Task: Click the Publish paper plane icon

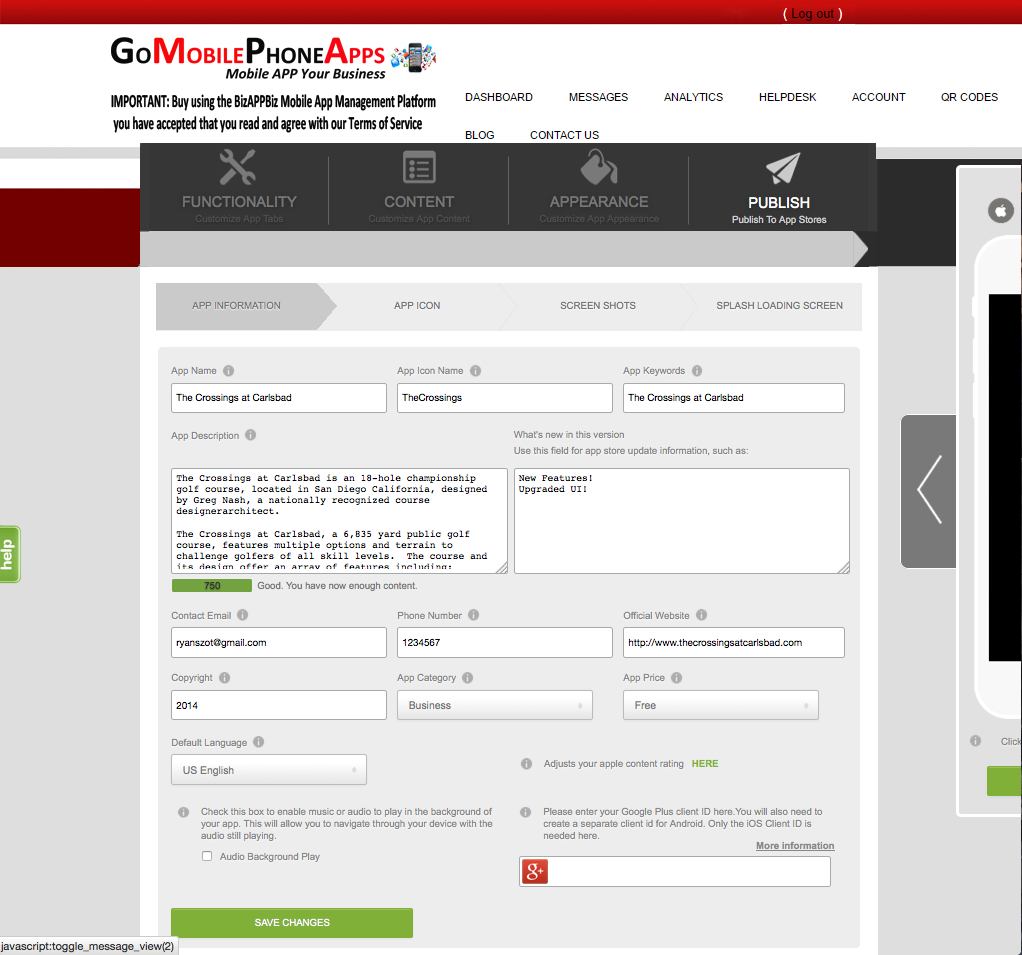Action: 782,168
